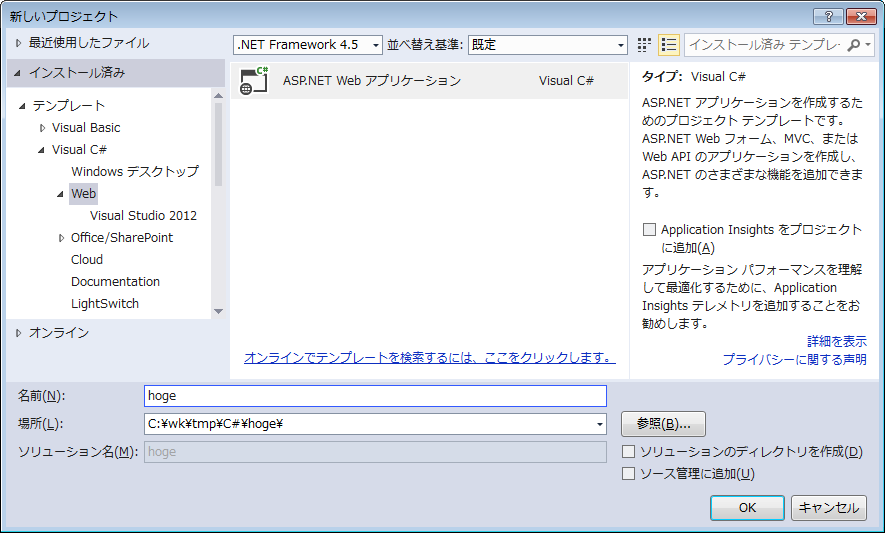The image size is (885, 533).
Task: Expand the オンライン section
Action: pyautogui.click(x=18, y=333)
